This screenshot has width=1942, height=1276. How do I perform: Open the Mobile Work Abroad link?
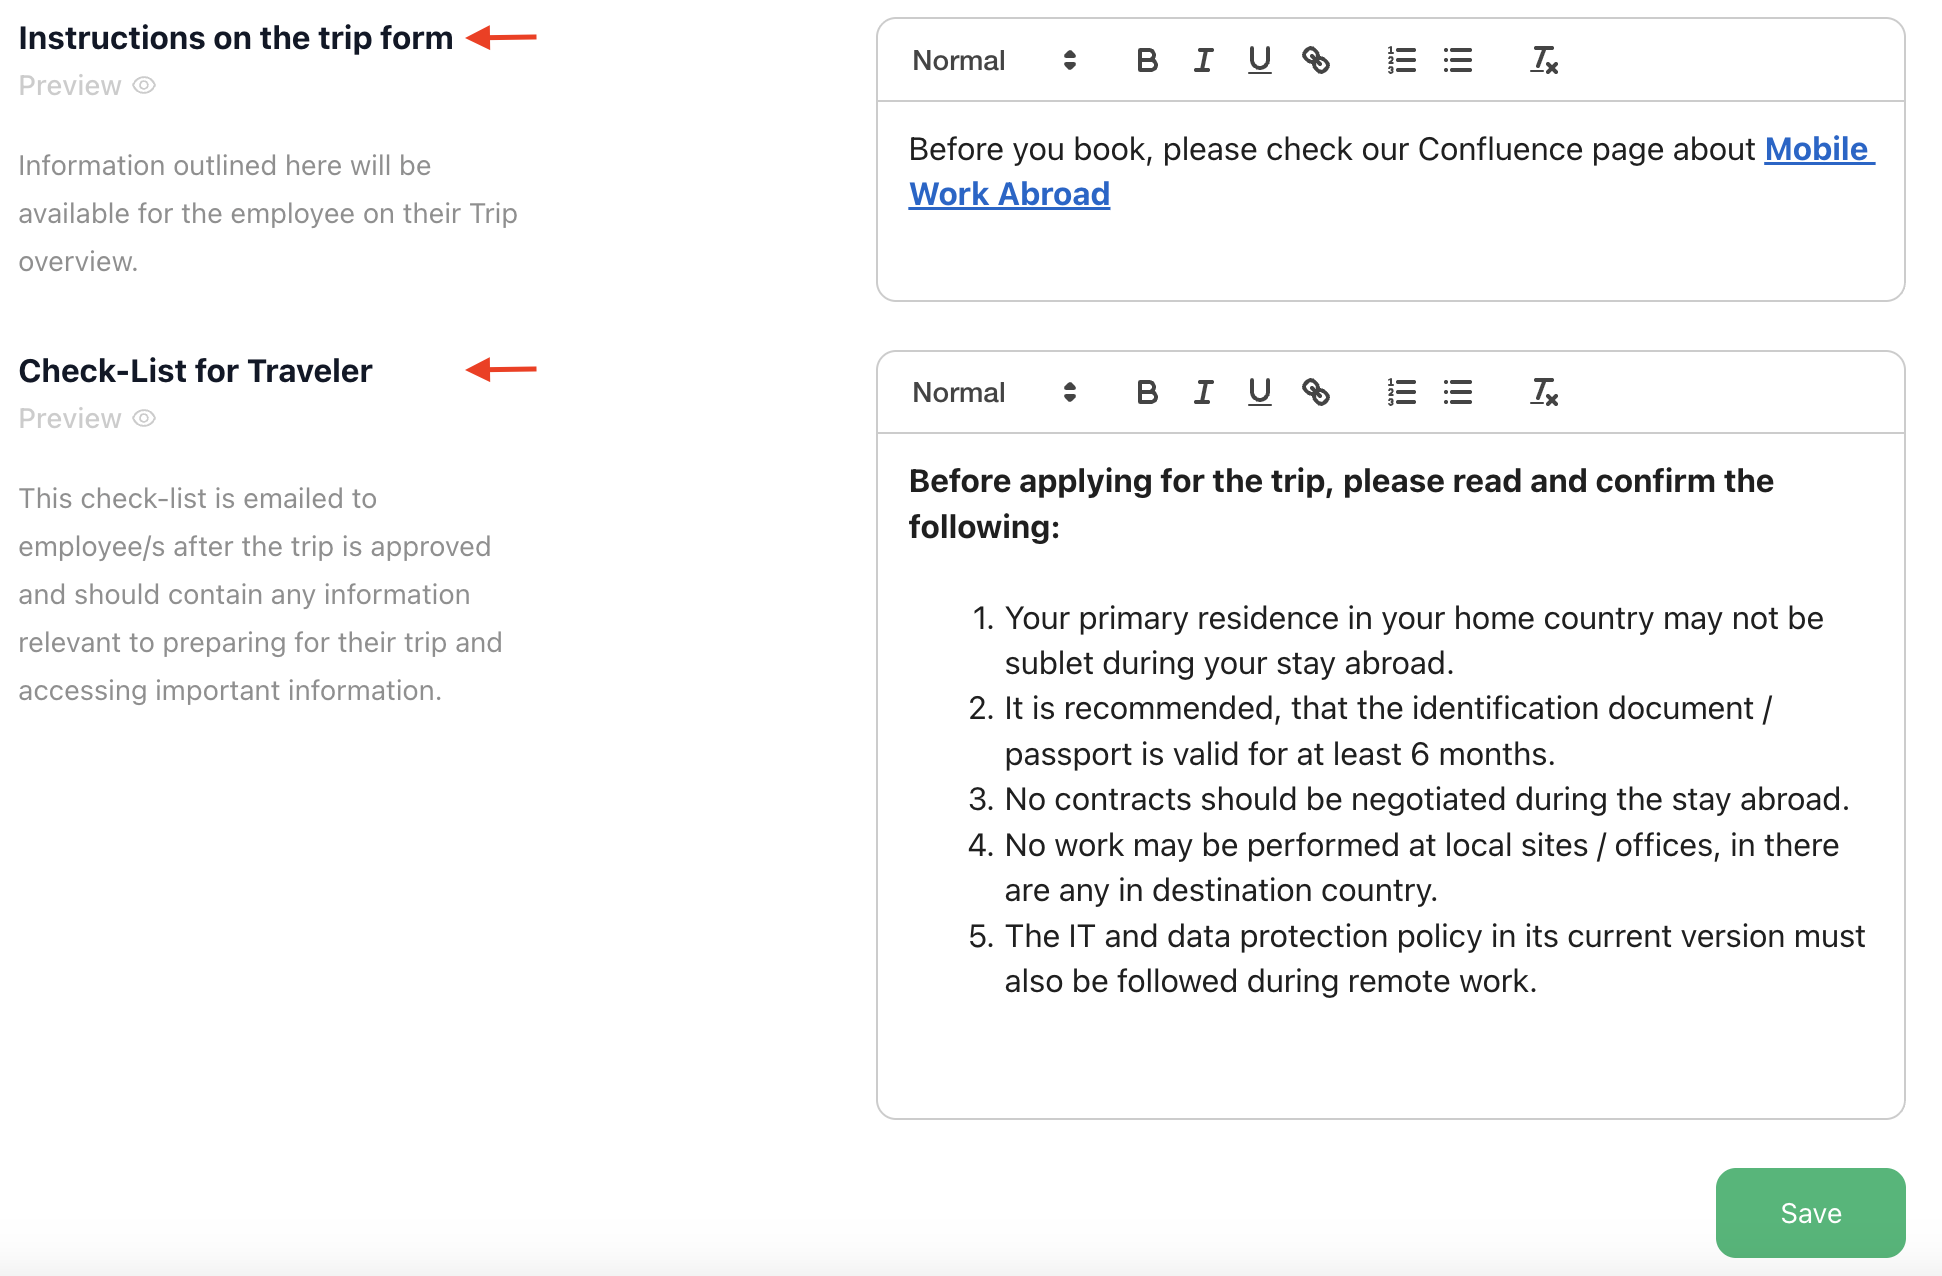click(1009, 194)
